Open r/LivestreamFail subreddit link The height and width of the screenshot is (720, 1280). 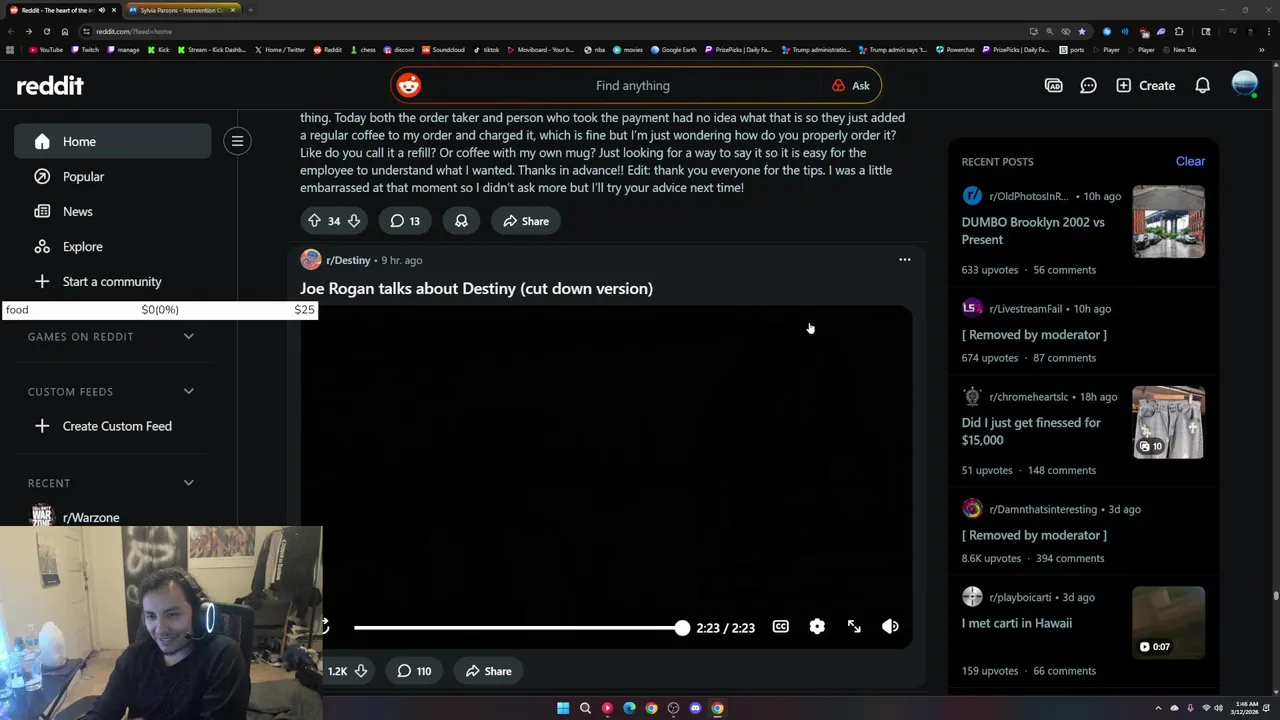point(1026,309)
